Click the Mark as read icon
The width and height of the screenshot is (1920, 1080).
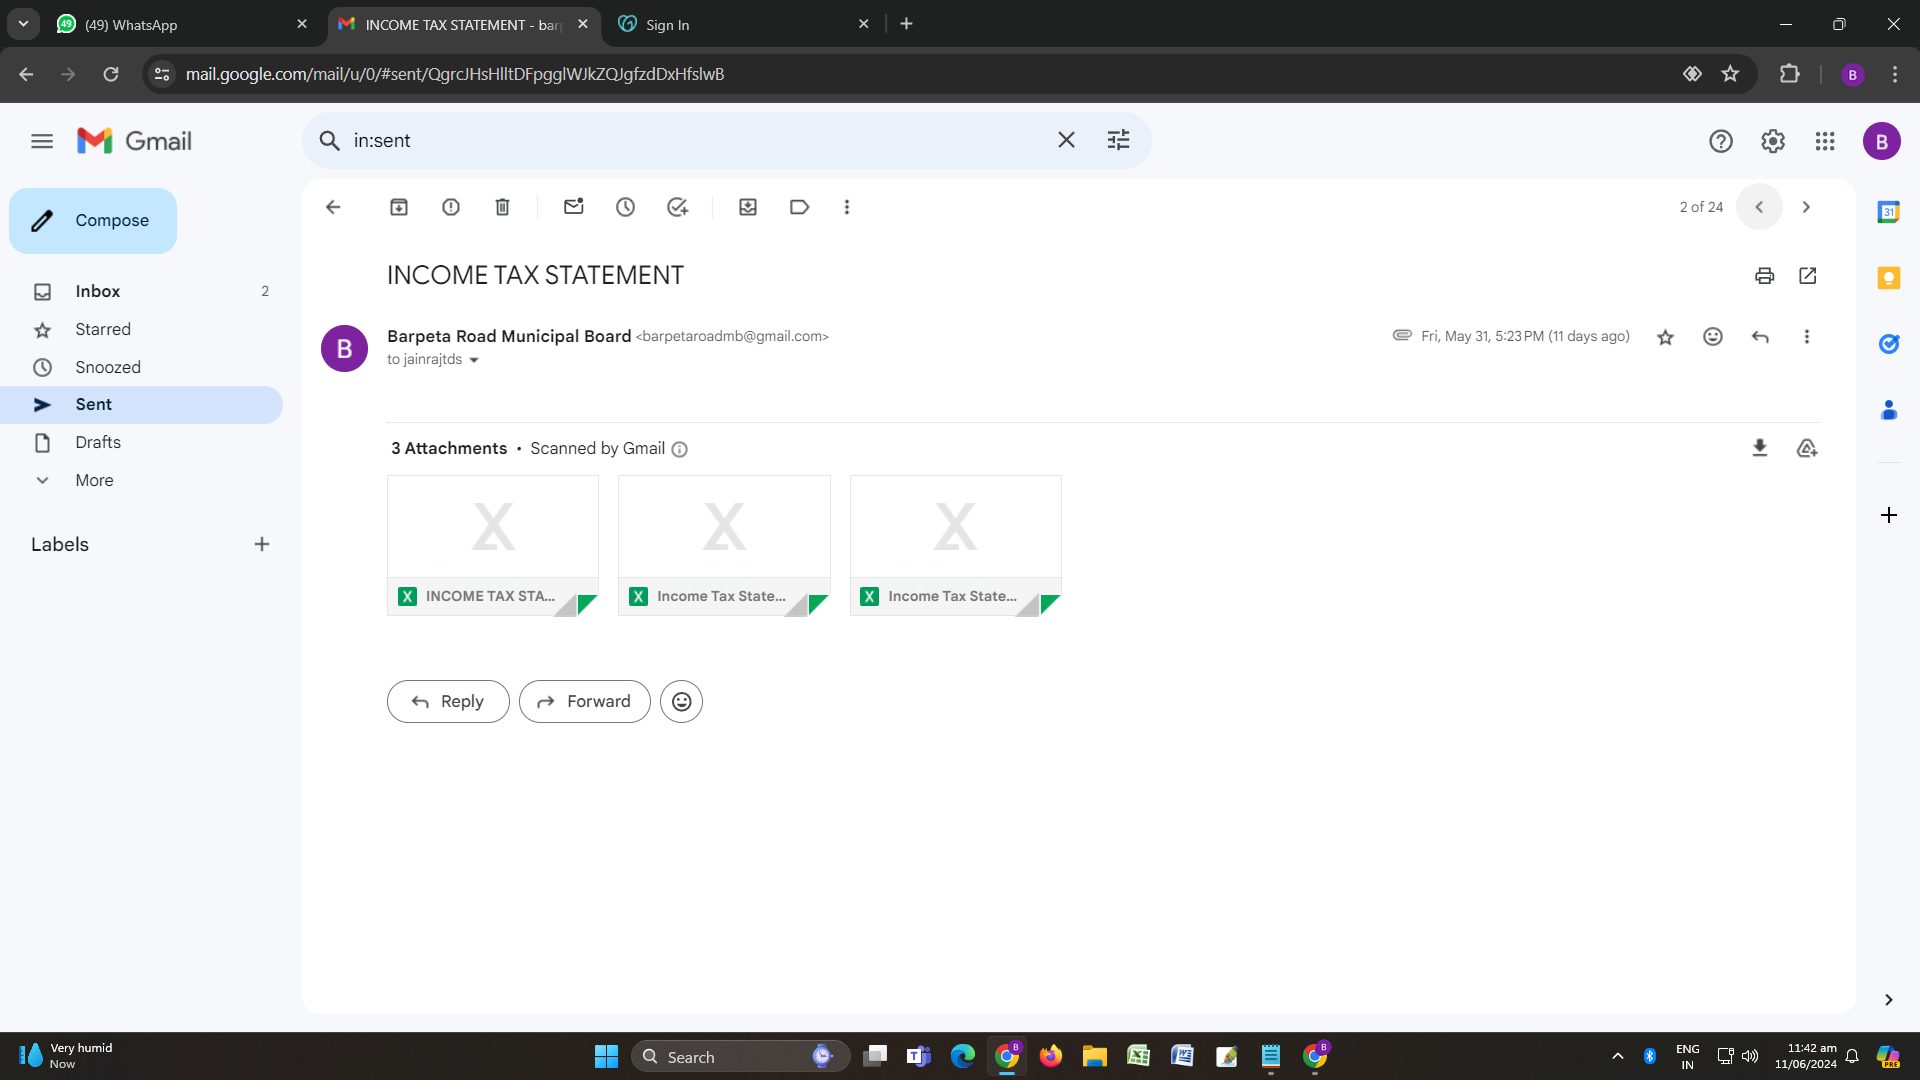pyautogui.click(x=572, y=207)
